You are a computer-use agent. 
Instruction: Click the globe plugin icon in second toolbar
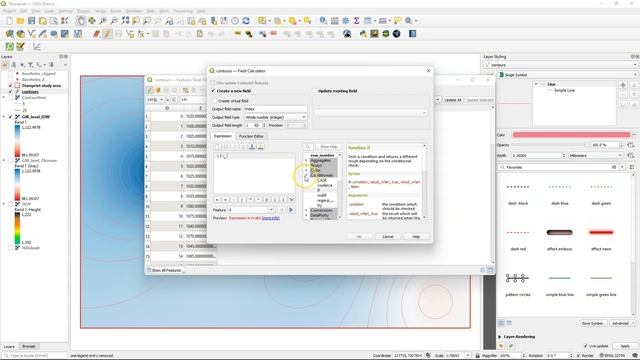(396, 34)
